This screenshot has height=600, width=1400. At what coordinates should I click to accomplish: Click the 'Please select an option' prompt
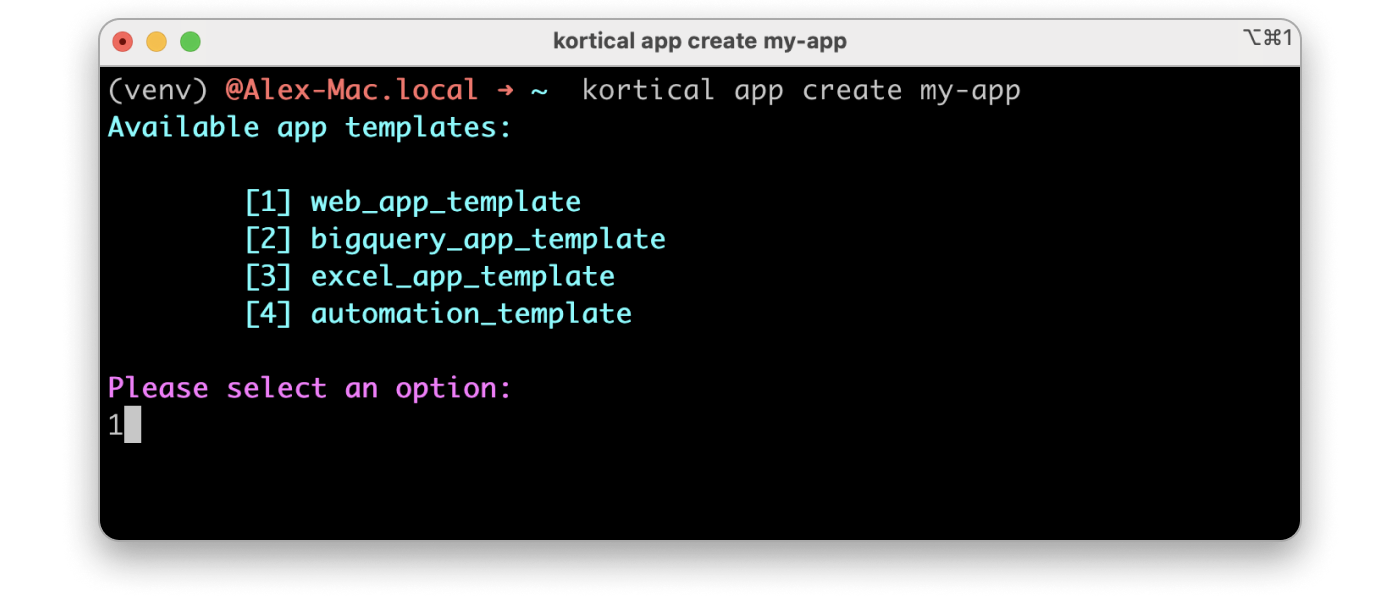310,388
